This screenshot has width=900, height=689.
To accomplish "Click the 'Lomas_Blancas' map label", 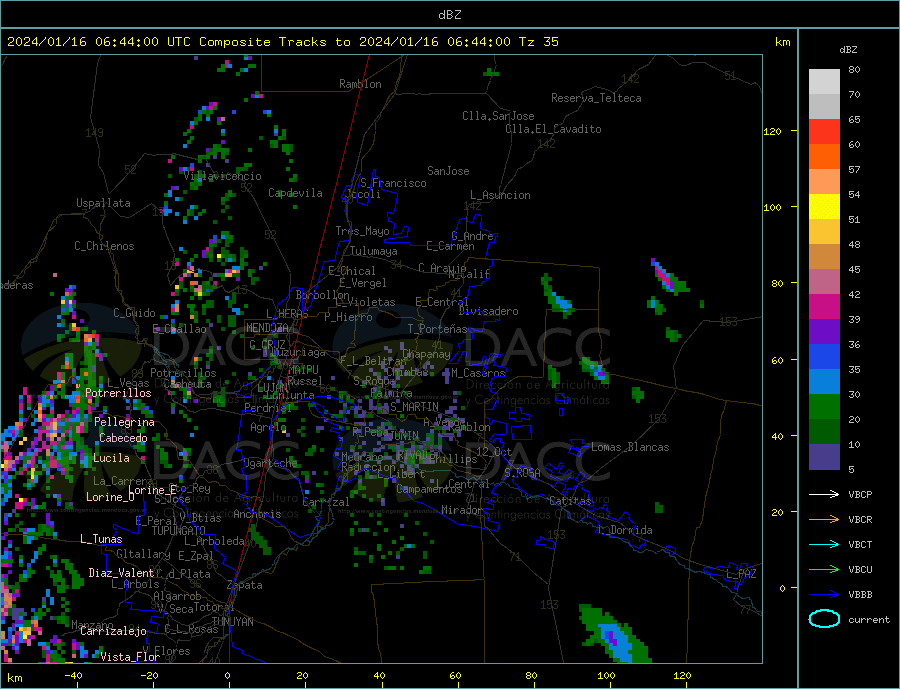I will (630, 447).
